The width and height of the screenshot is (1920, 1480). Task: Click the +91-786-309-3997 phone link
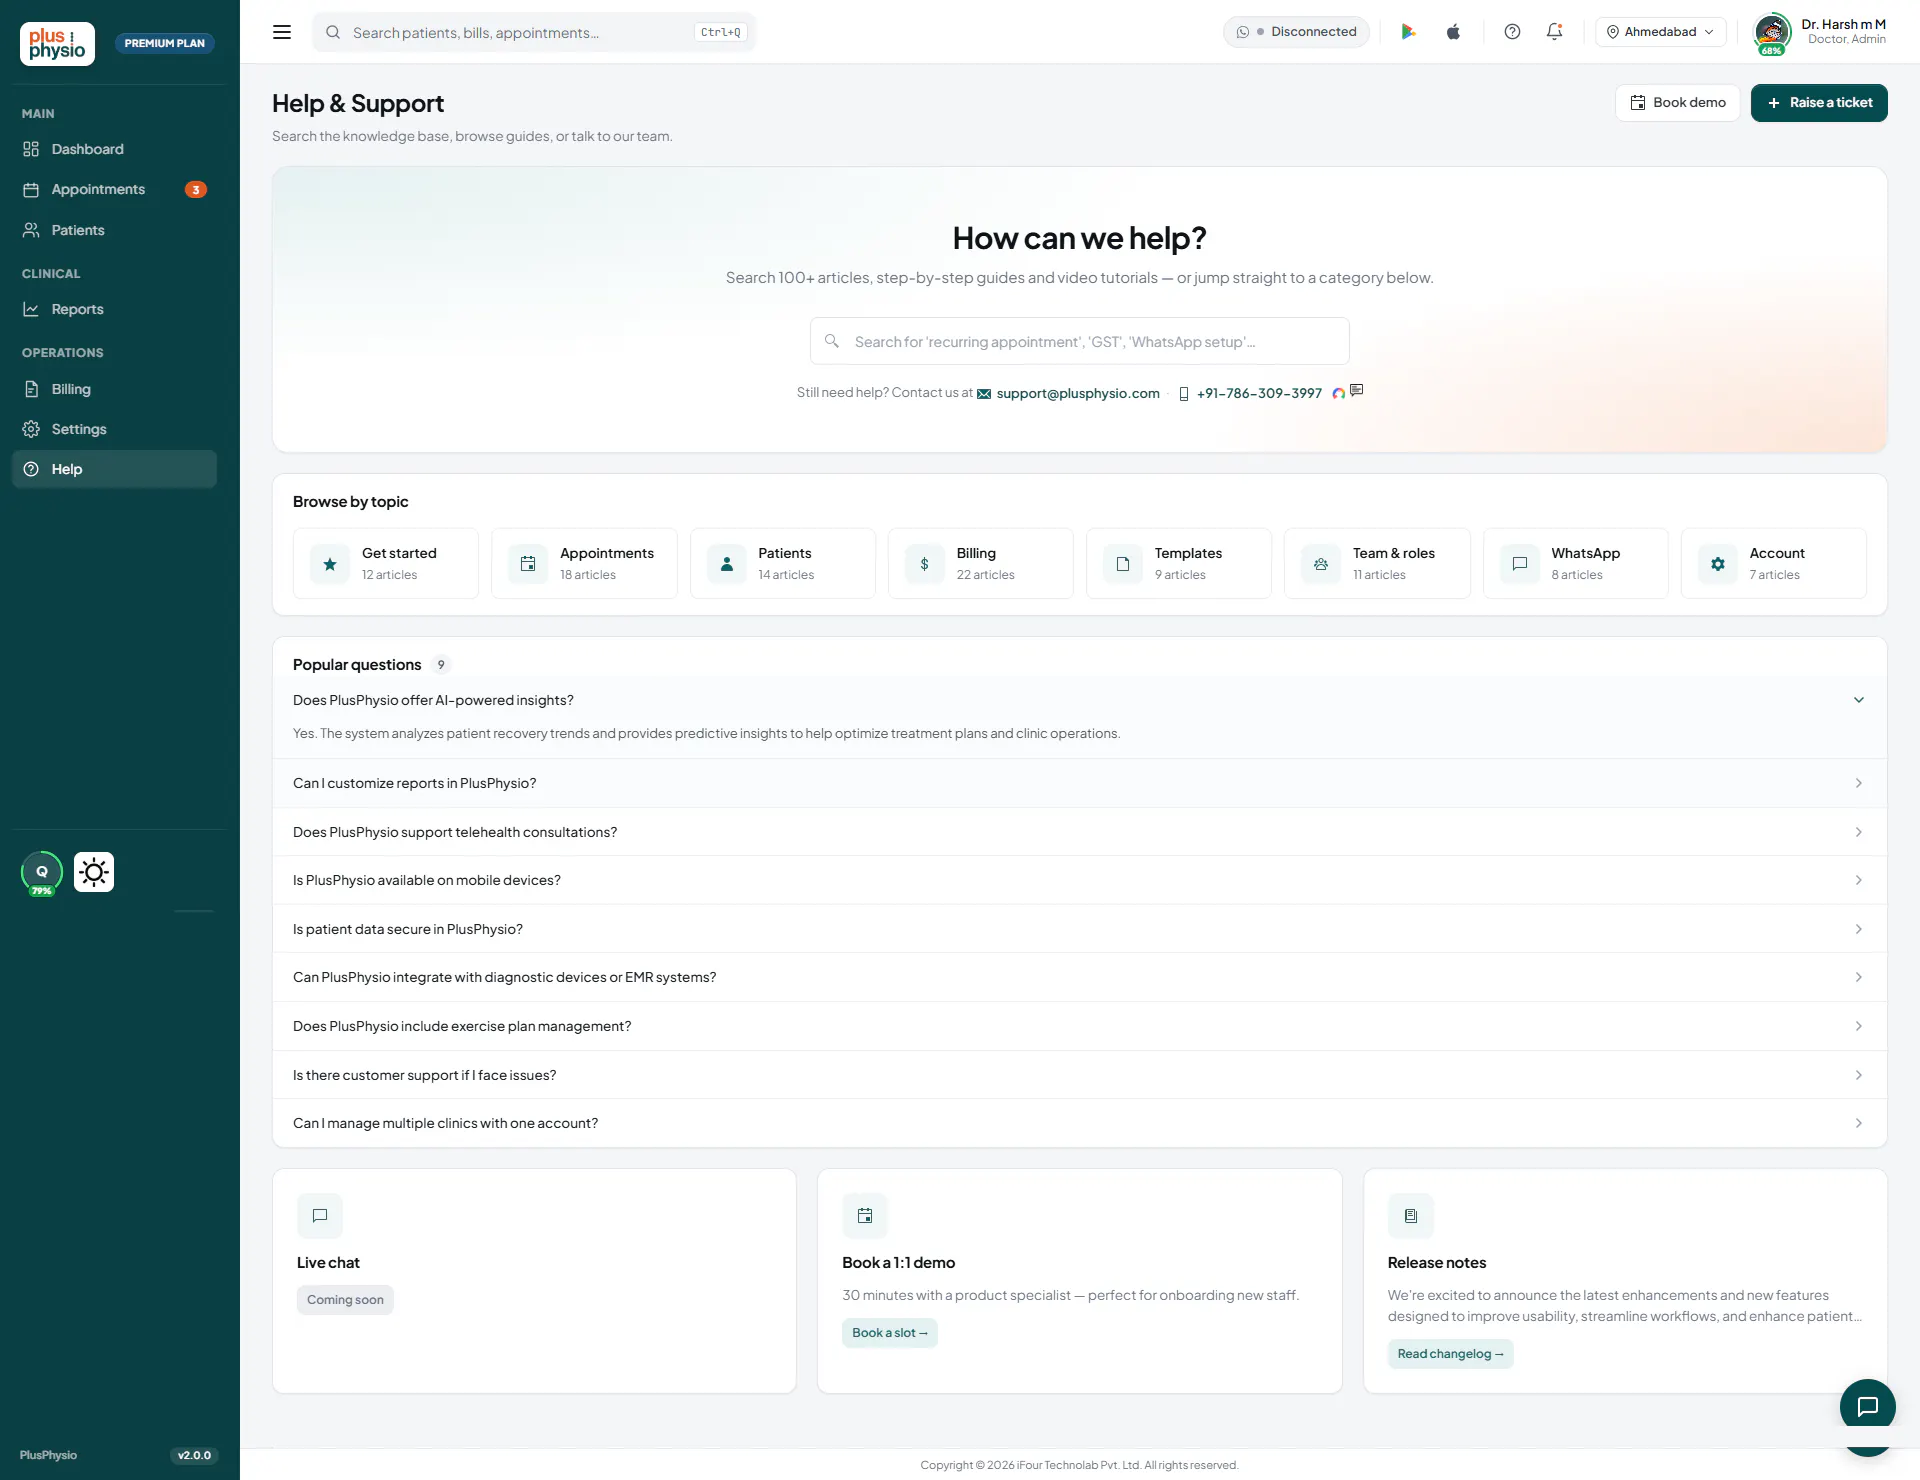coord(1259,394)
